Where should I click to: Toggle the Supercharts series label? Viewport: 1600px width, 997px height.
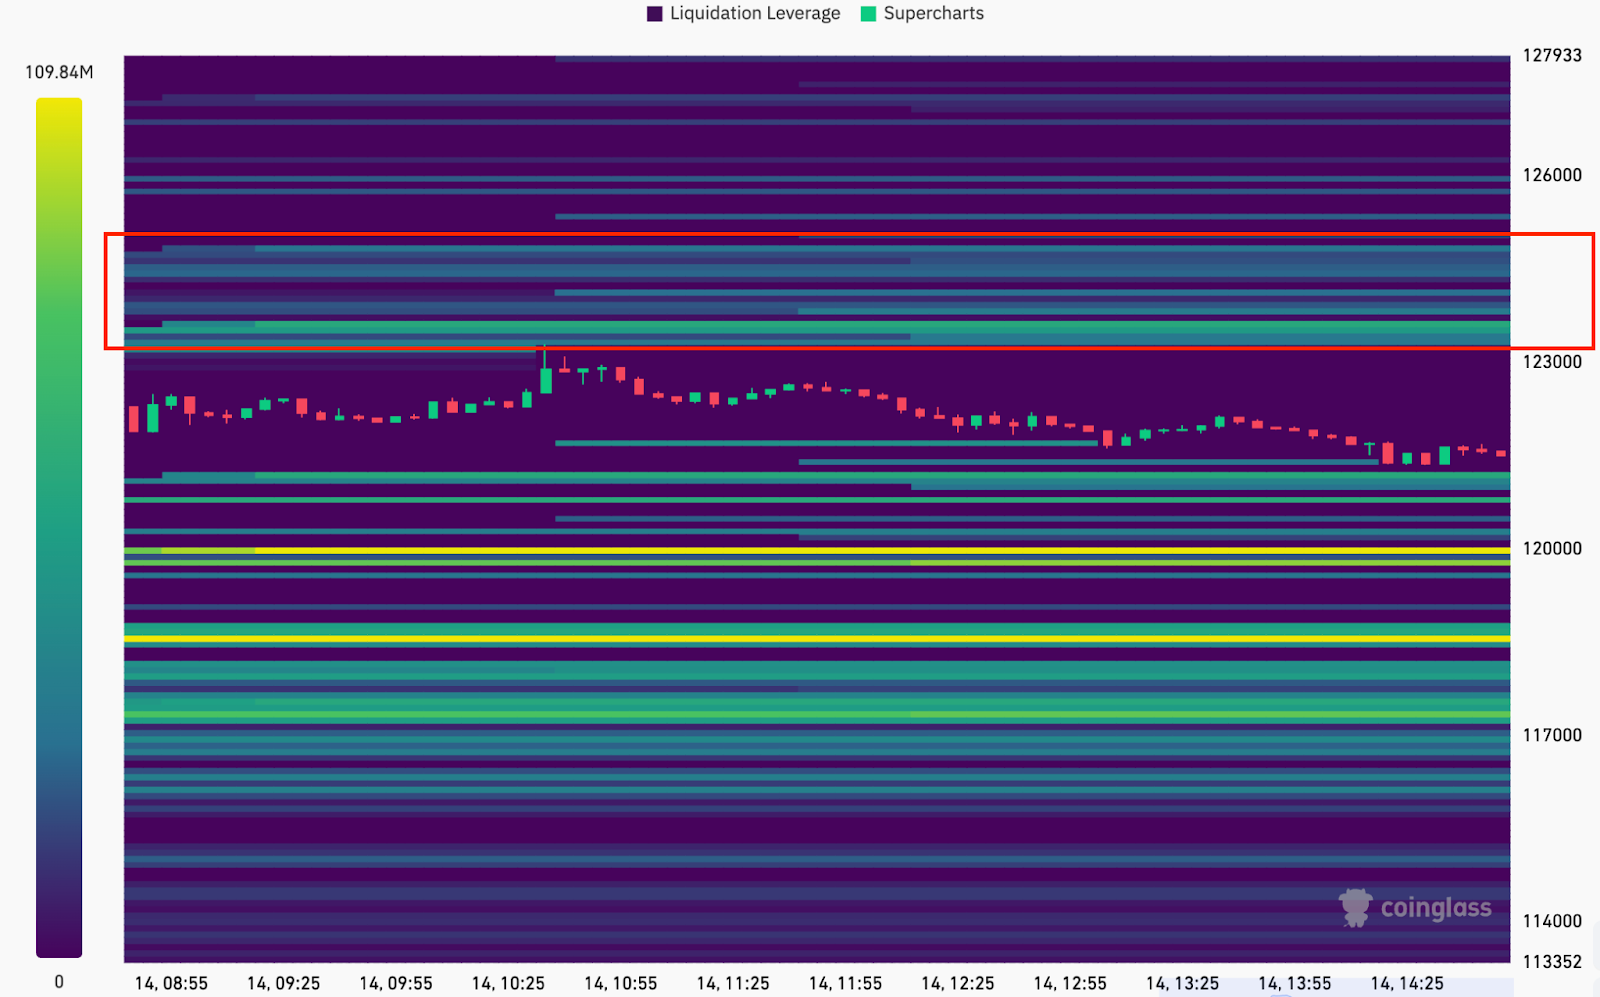(933, 14)
